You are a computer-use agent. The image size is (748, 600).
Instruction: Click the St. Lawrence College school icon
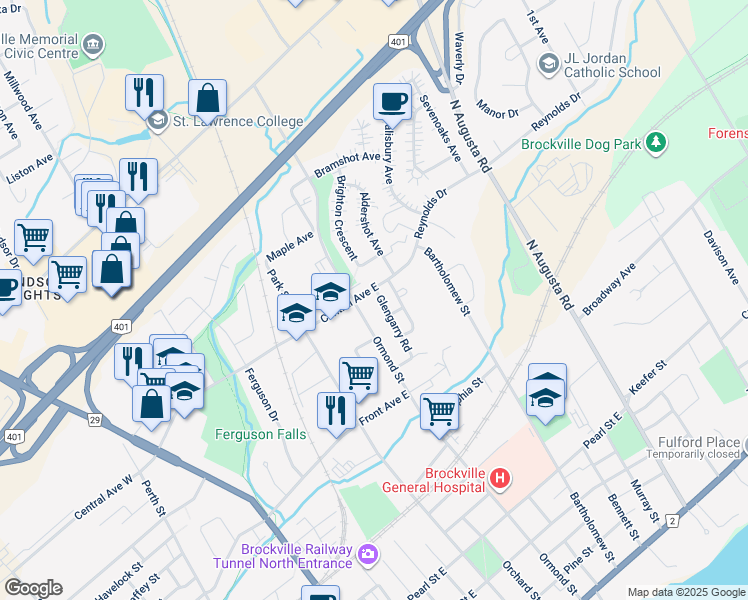(157, 121)
